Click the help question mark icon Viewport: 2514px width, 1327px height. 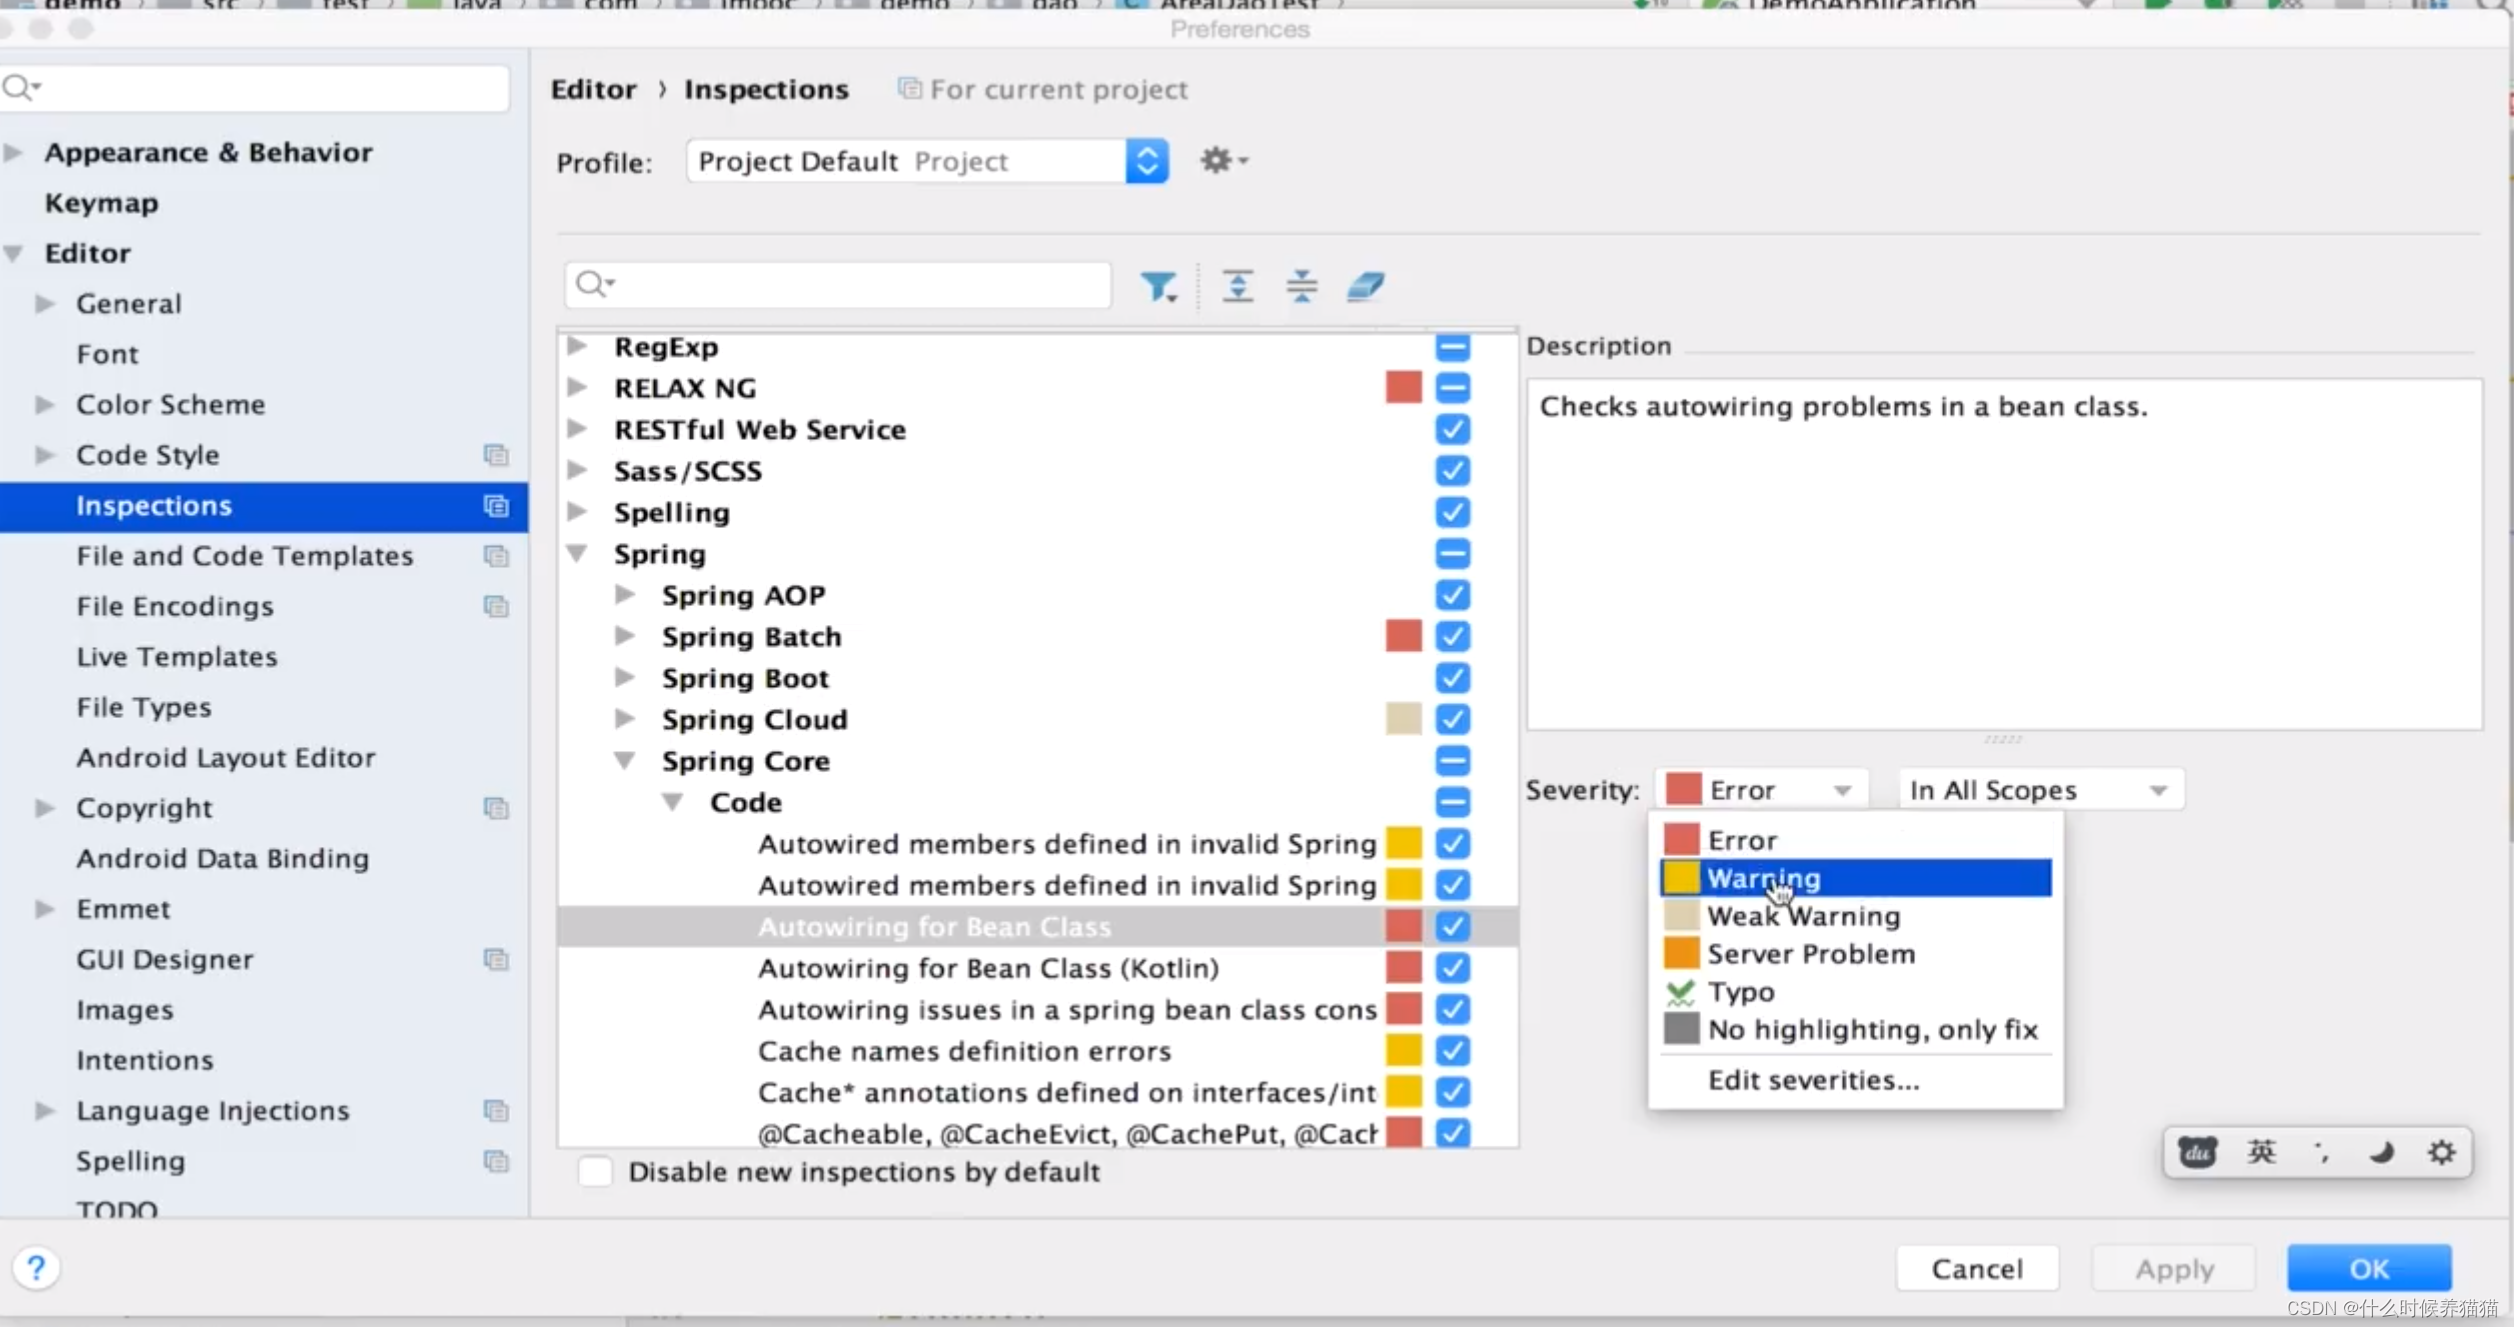[36, 1268]
